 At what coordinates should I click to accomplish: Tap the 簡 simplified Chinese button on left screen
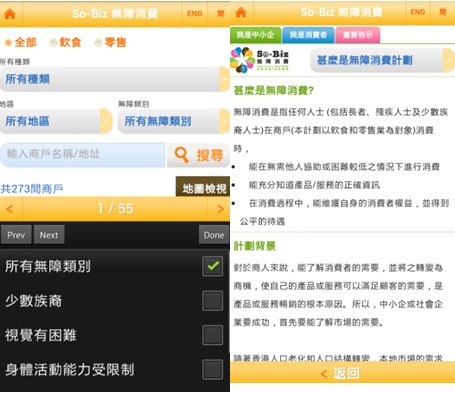220,14
